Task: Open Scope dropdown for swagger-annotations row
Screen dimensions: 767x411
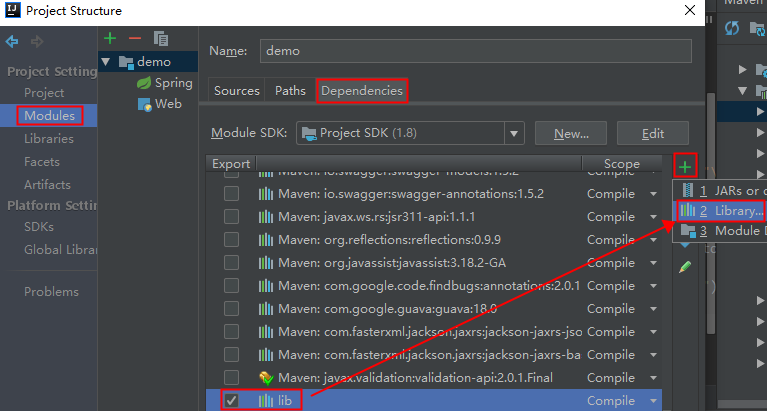Action: click(x=654, y=194)
